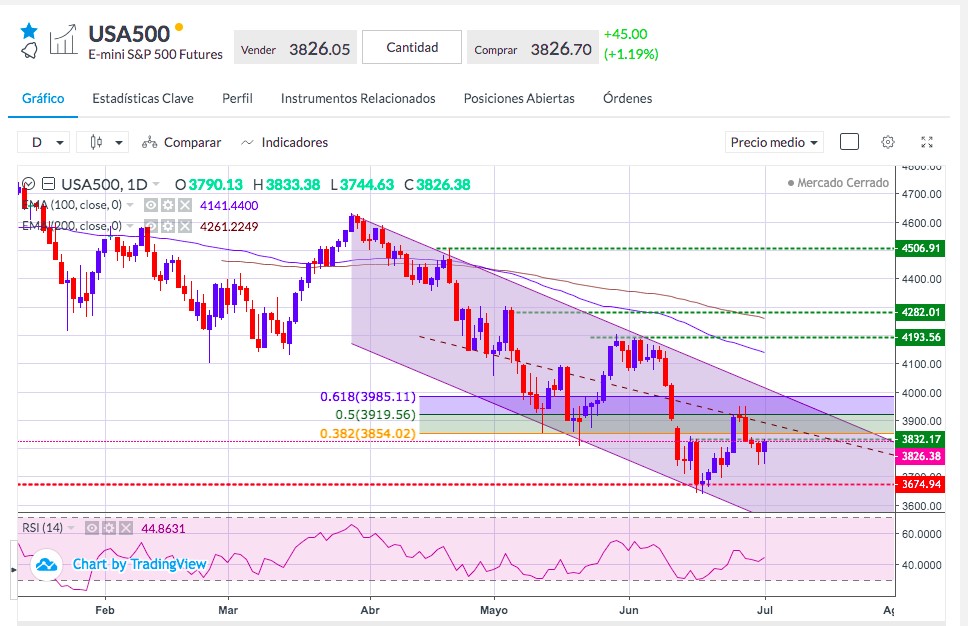This screenshot has height=626, width=968.
Task: Click the 0.618(3985.11) Fibonacci label
Action: pyautogui.click(x=368, y=396)
